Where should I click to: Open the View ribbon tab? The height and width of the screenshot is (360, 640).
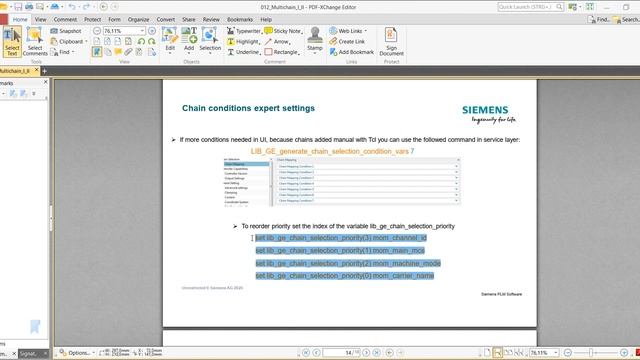[40, 20]
